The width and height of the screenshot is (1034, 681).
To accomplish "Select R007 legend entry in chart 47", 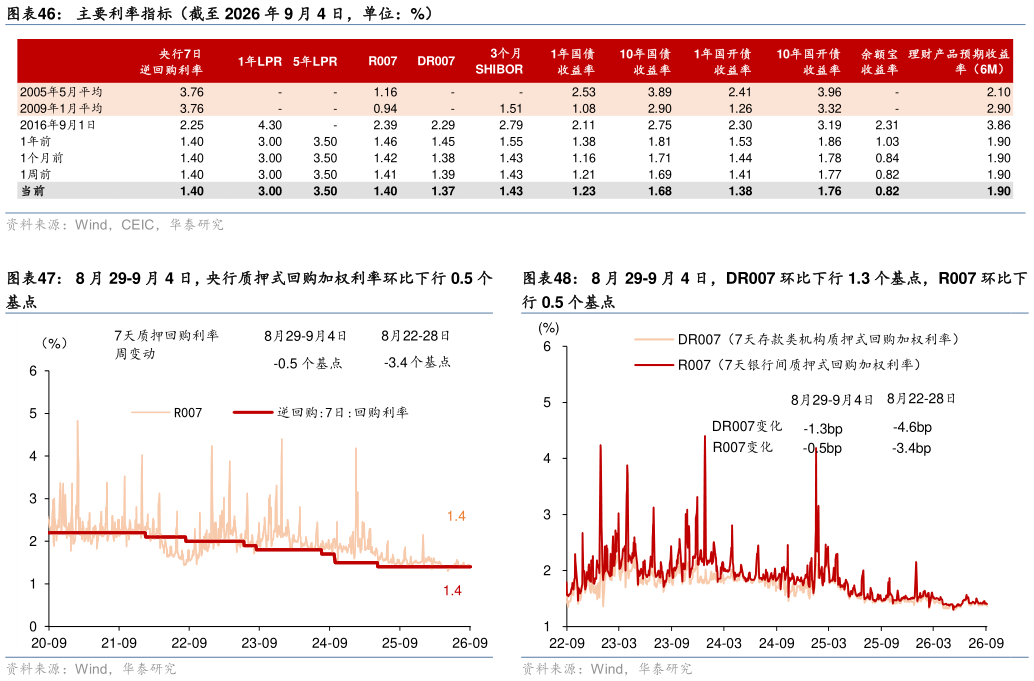I will click(167, 413).
